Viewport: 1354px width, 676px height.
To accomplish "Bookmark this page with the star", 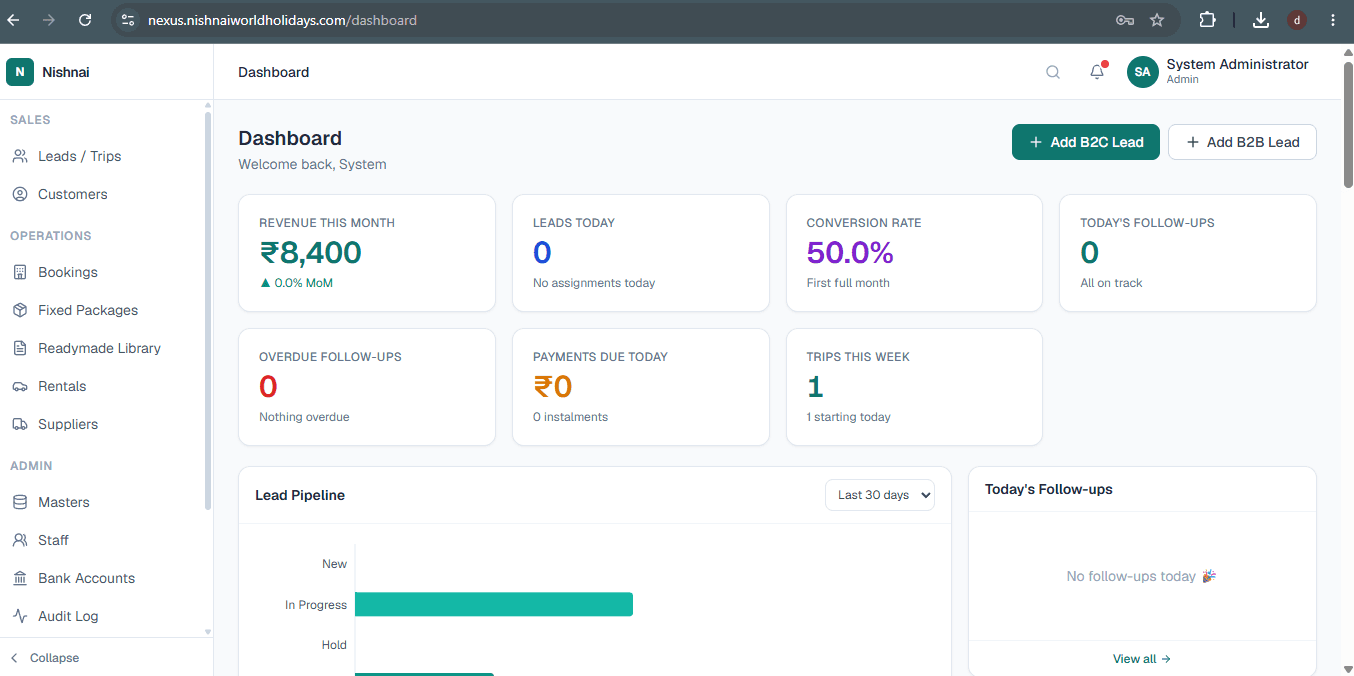I will 1157,20.
